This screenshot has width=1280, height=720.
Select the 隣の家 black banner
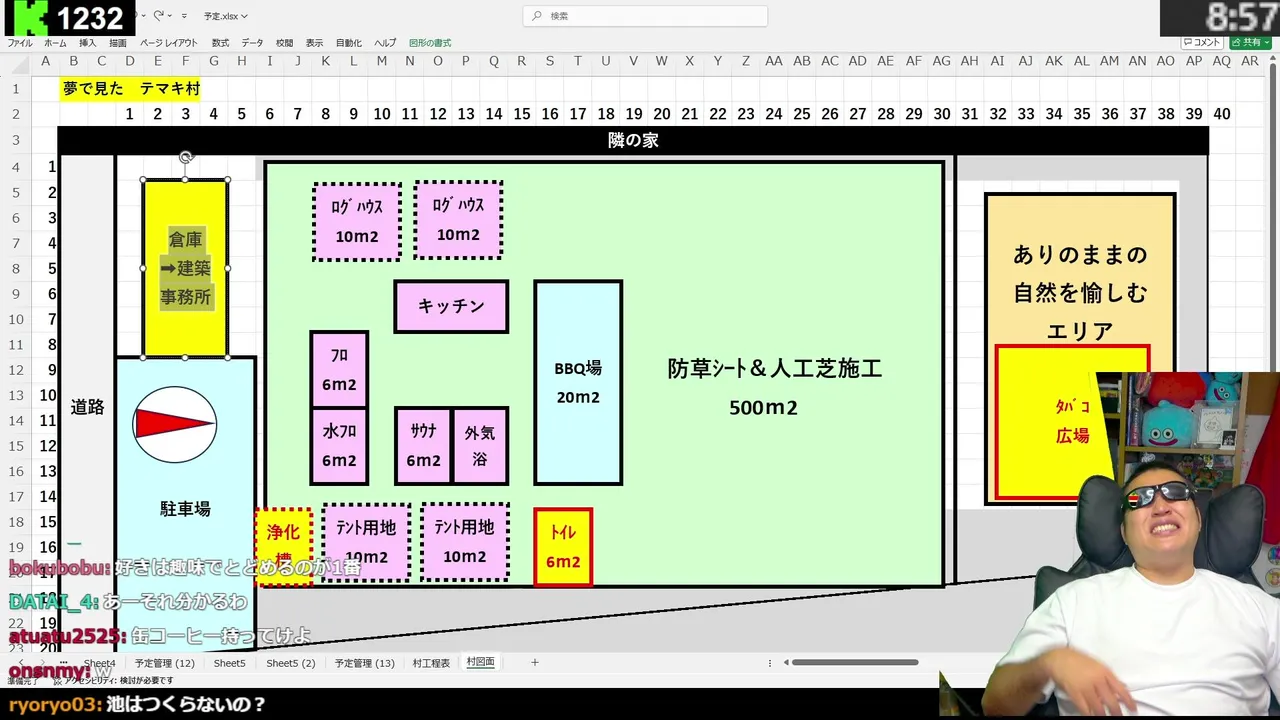(x=633, y=140)
